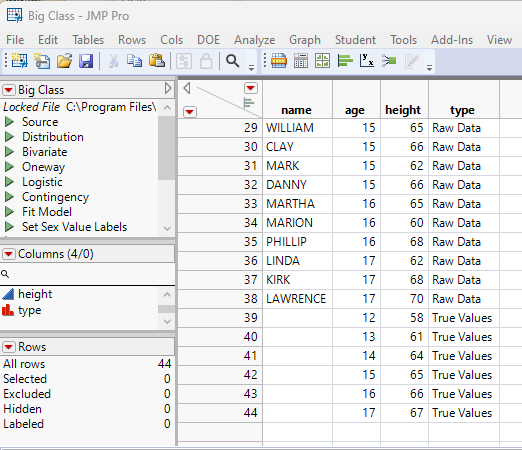Image resolution: width=522 pixels, height=450 pixels.
Task: Open the Columns panel red triangle menu
Action: click(x=9, y=254)
